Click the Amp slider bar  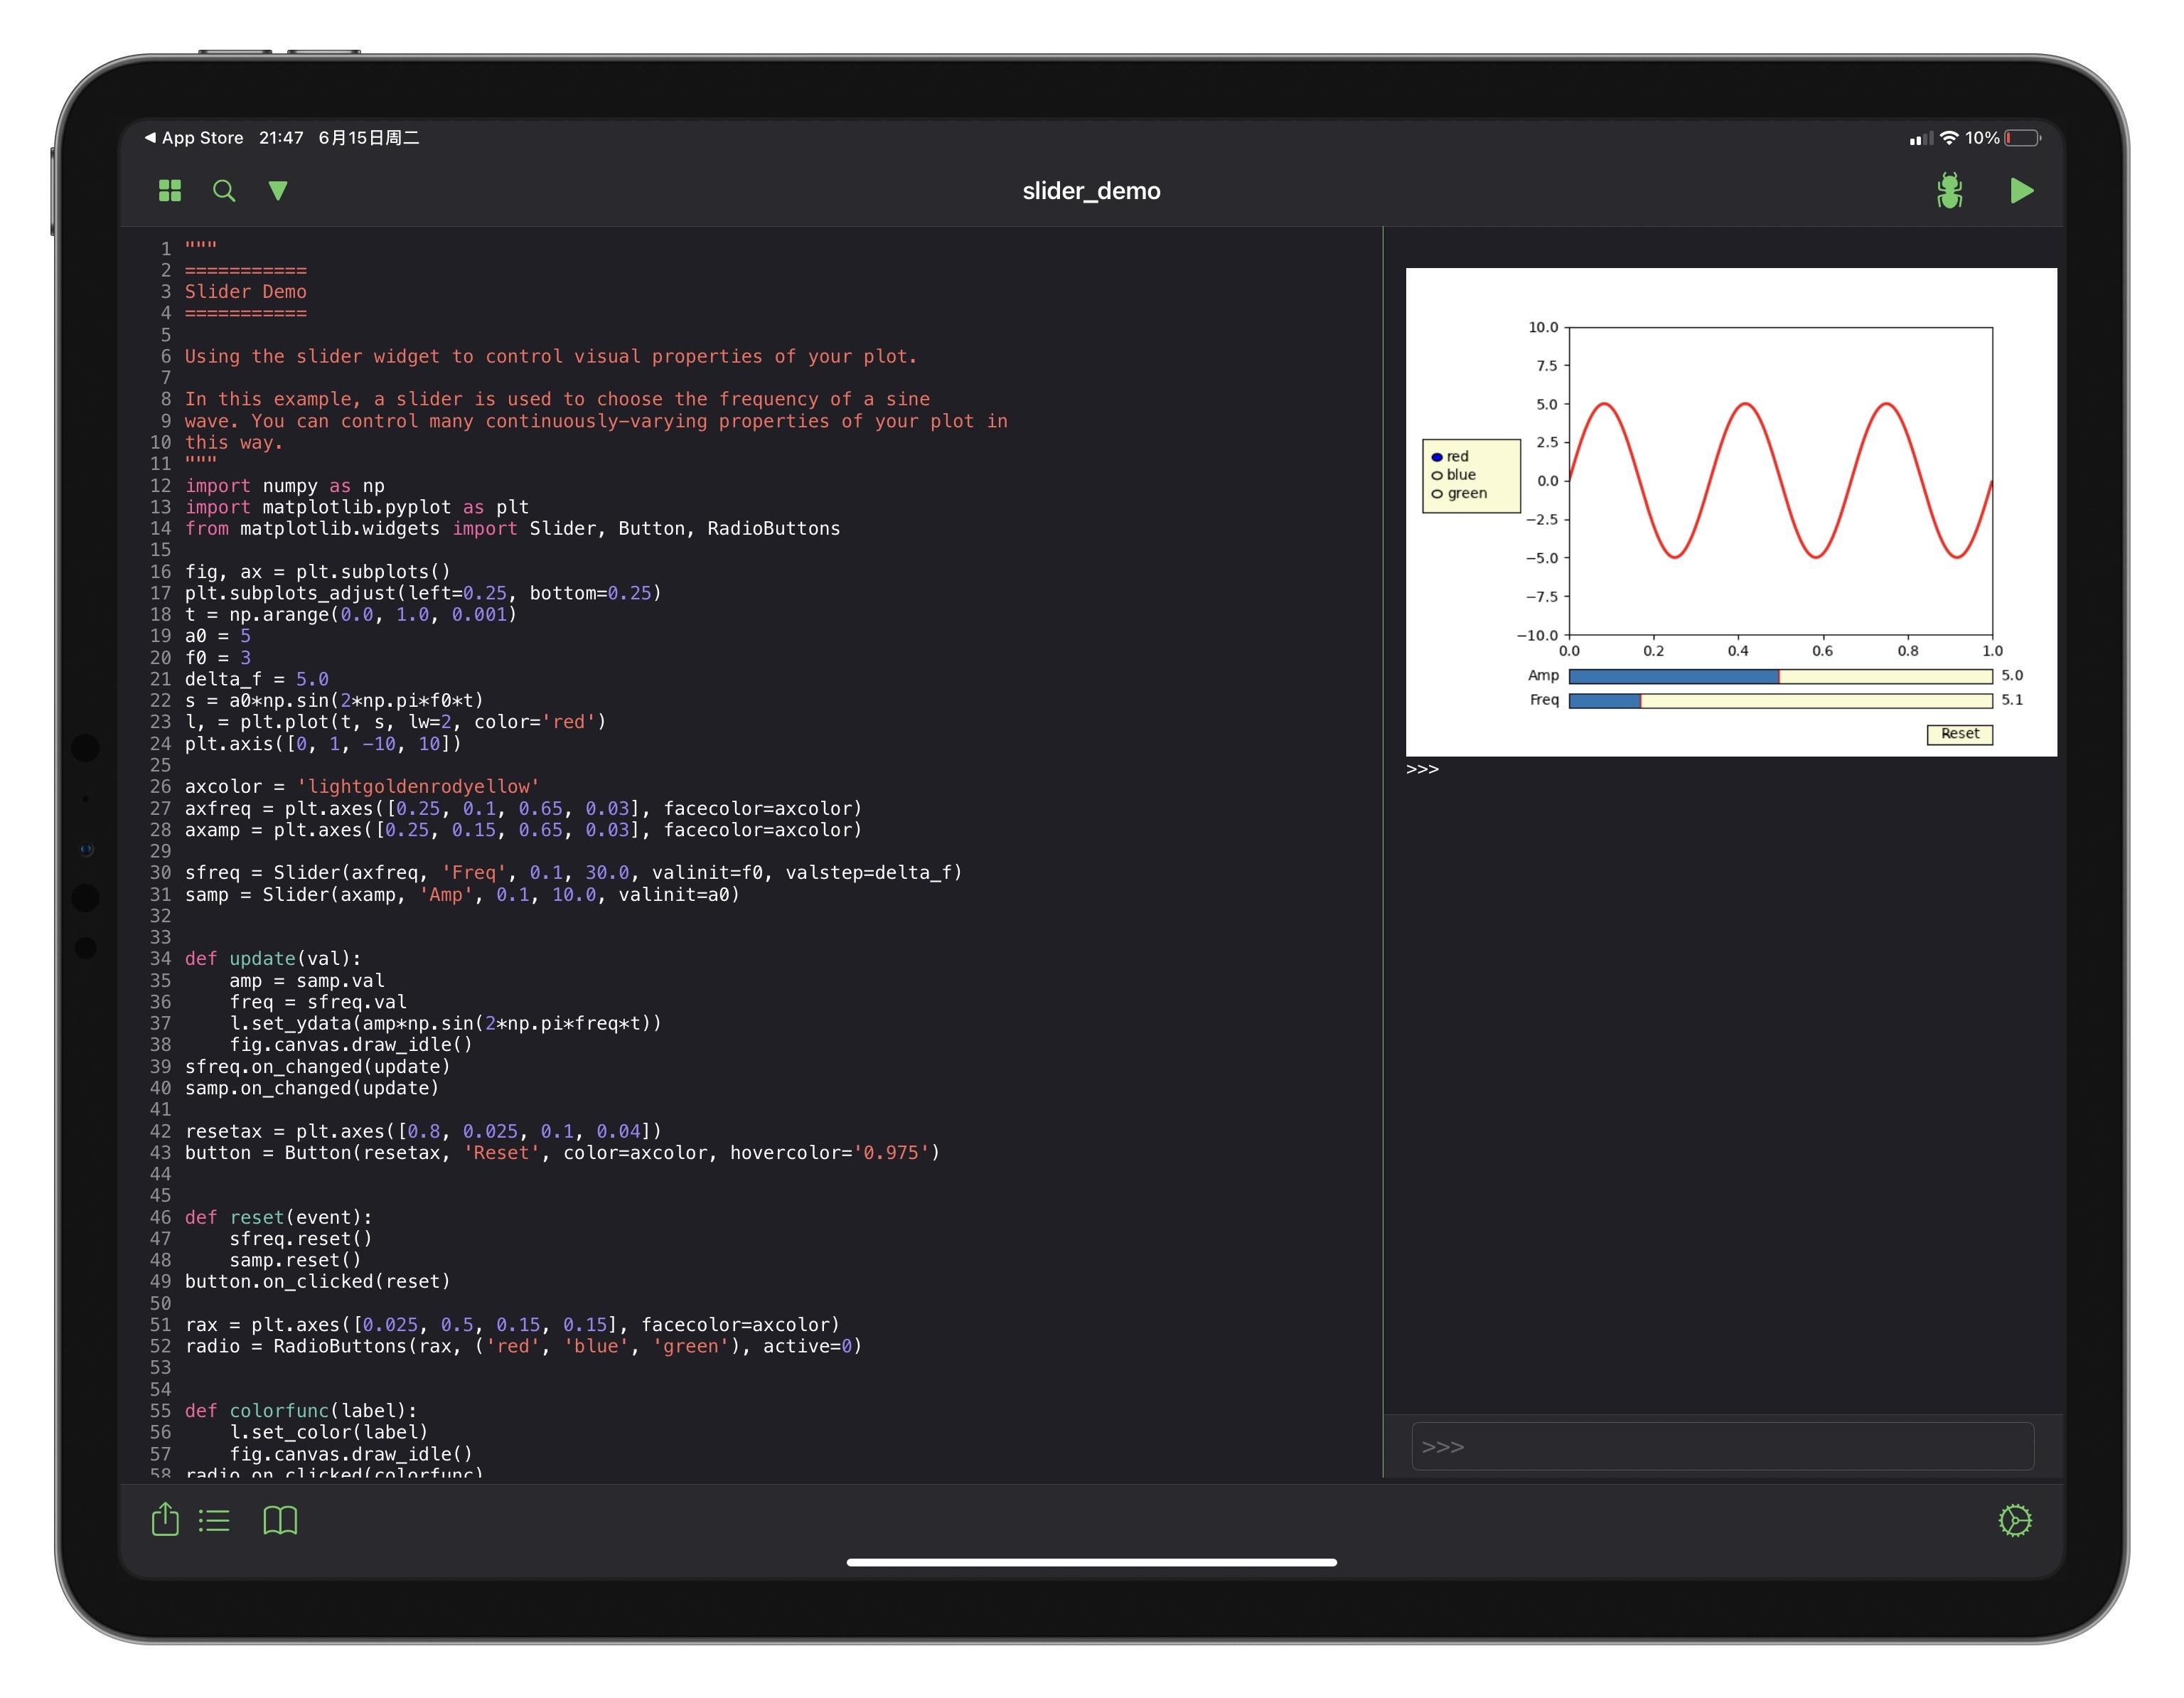point(1780,677)
